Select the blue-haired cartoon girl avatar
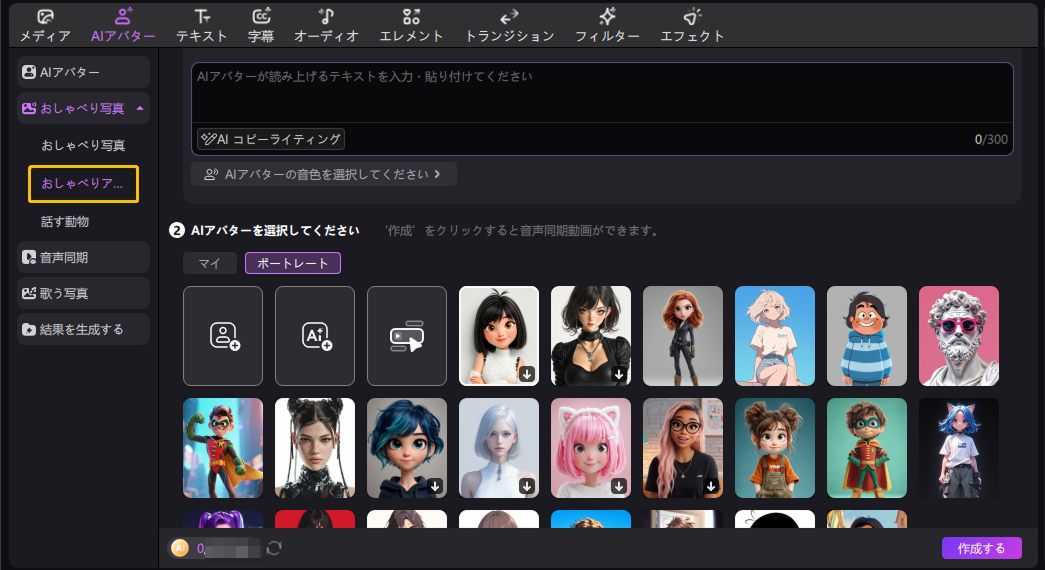 [x=407, y=448]
